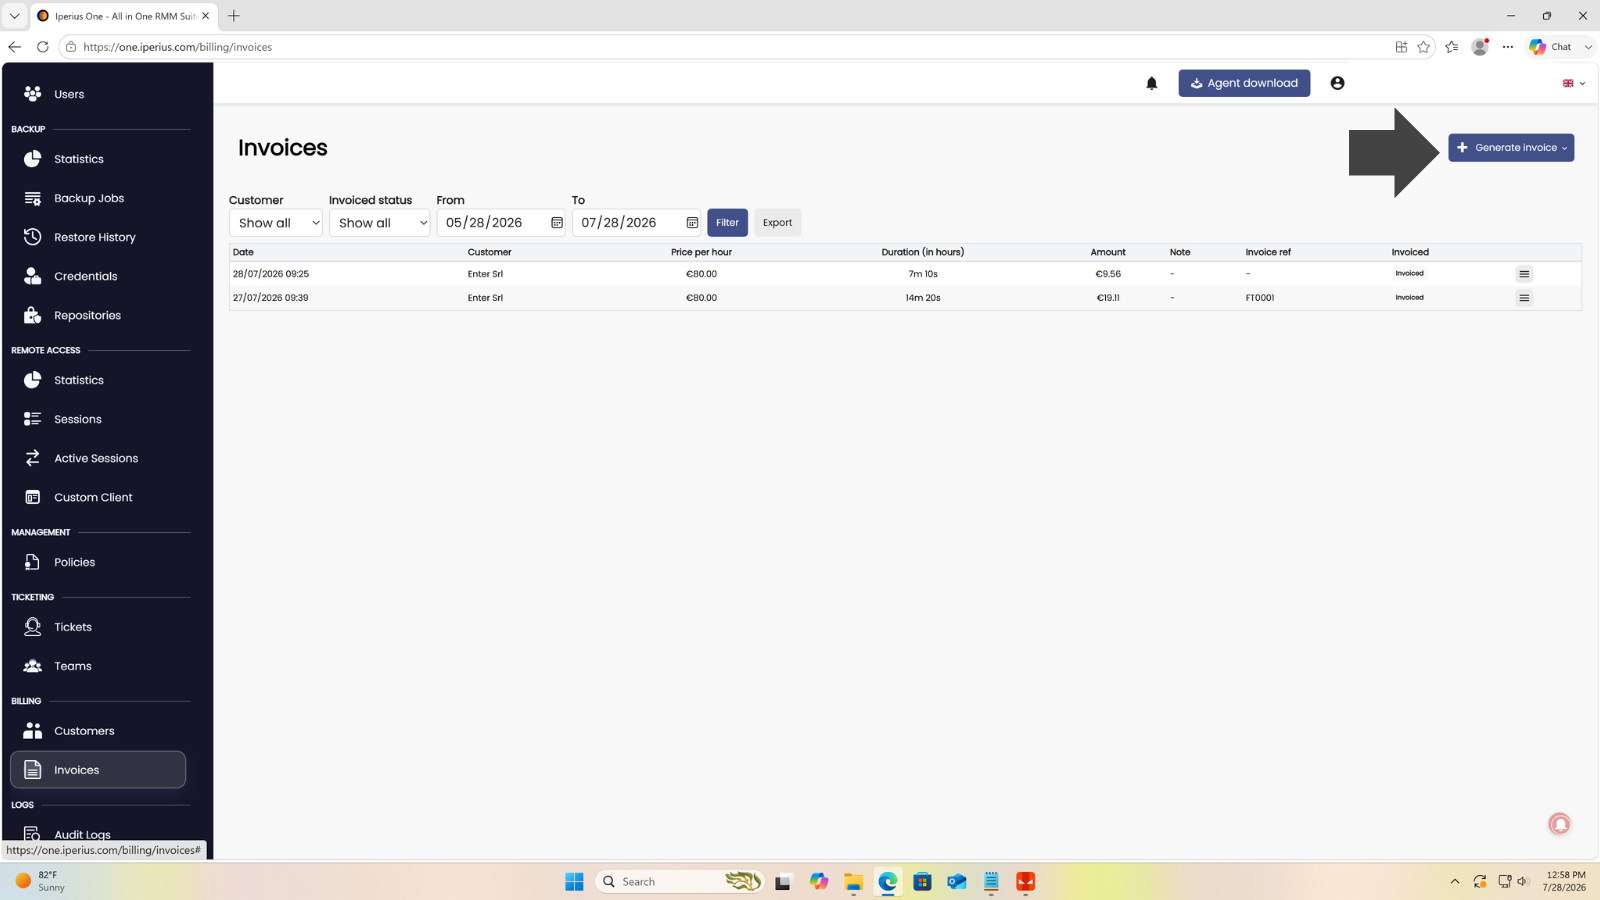Open the From date calendar picker

coord(557,223)
